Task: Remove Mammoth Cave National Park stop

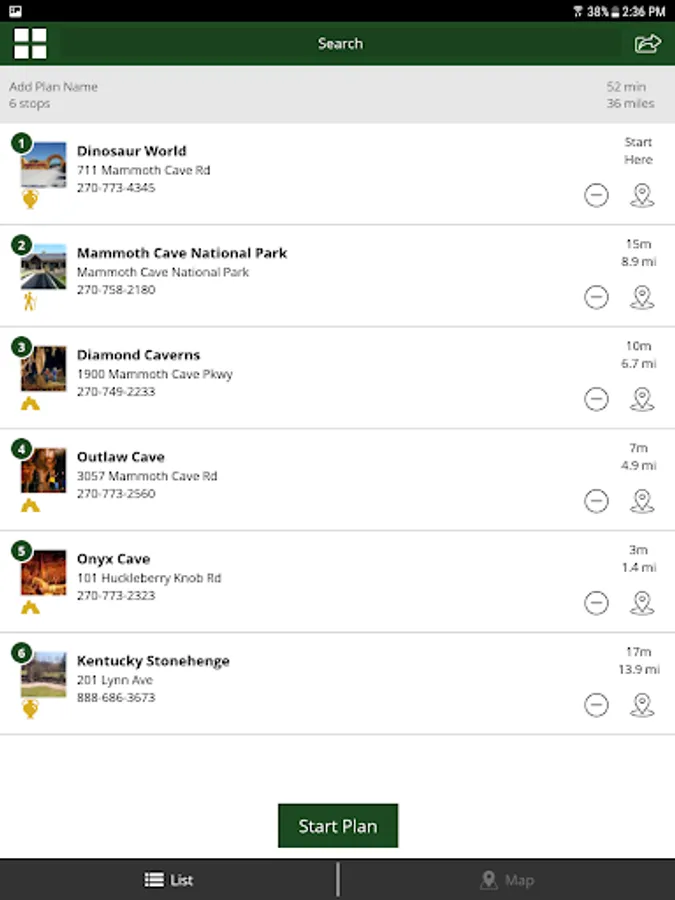Action: coord(596,297)
